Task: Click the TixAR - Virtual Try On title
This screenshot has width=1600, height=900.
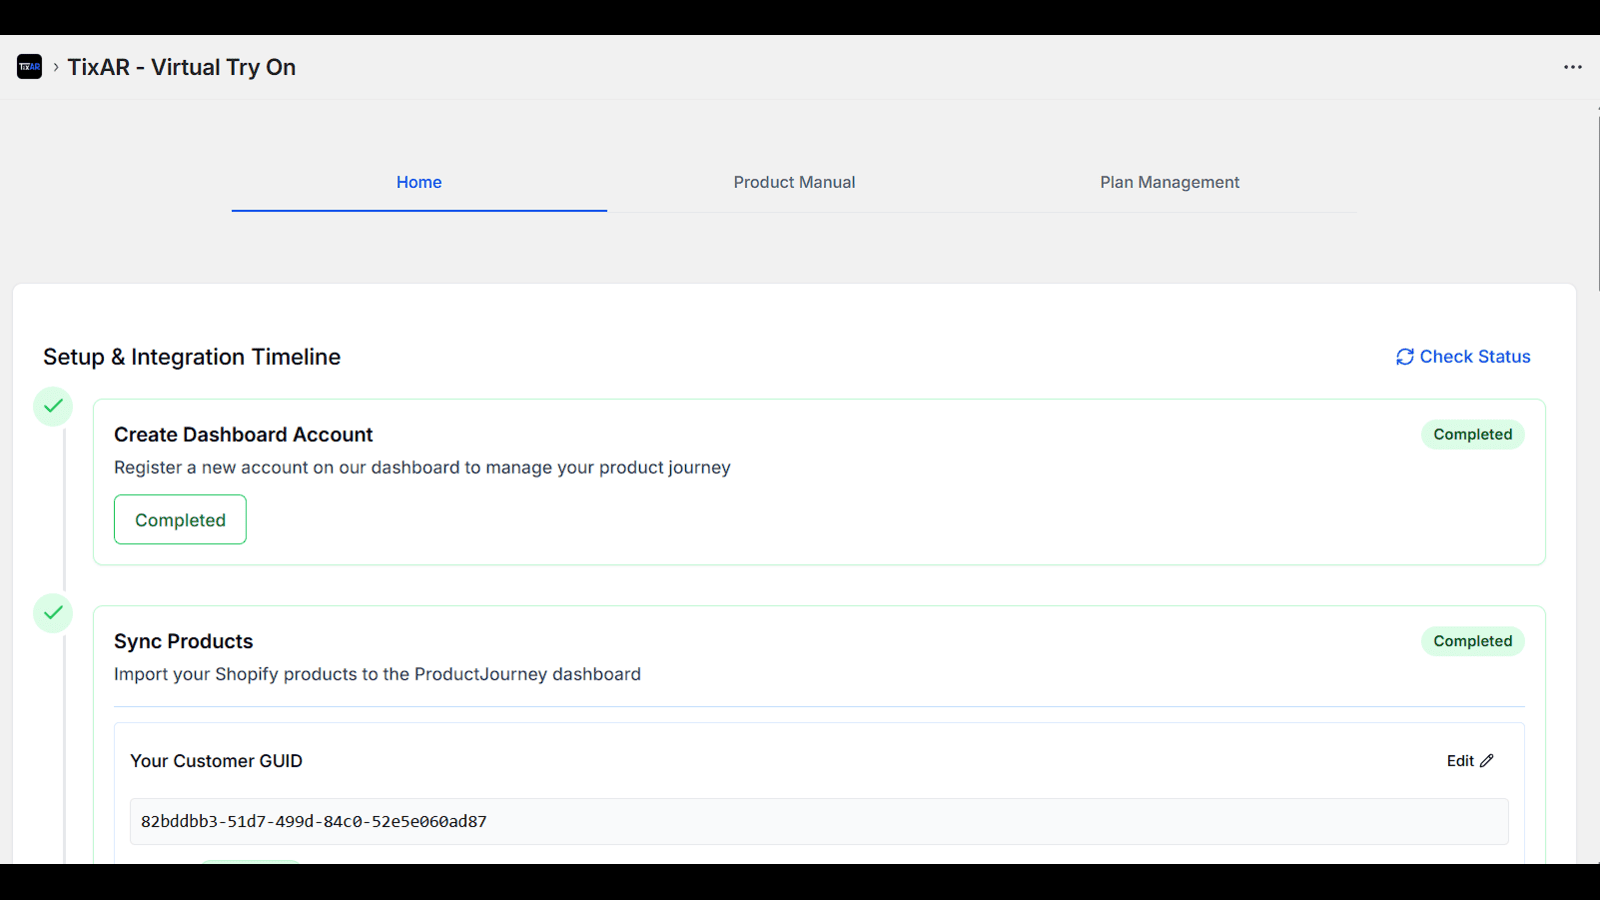Action: pyautogui.click(x=181, y=67)
